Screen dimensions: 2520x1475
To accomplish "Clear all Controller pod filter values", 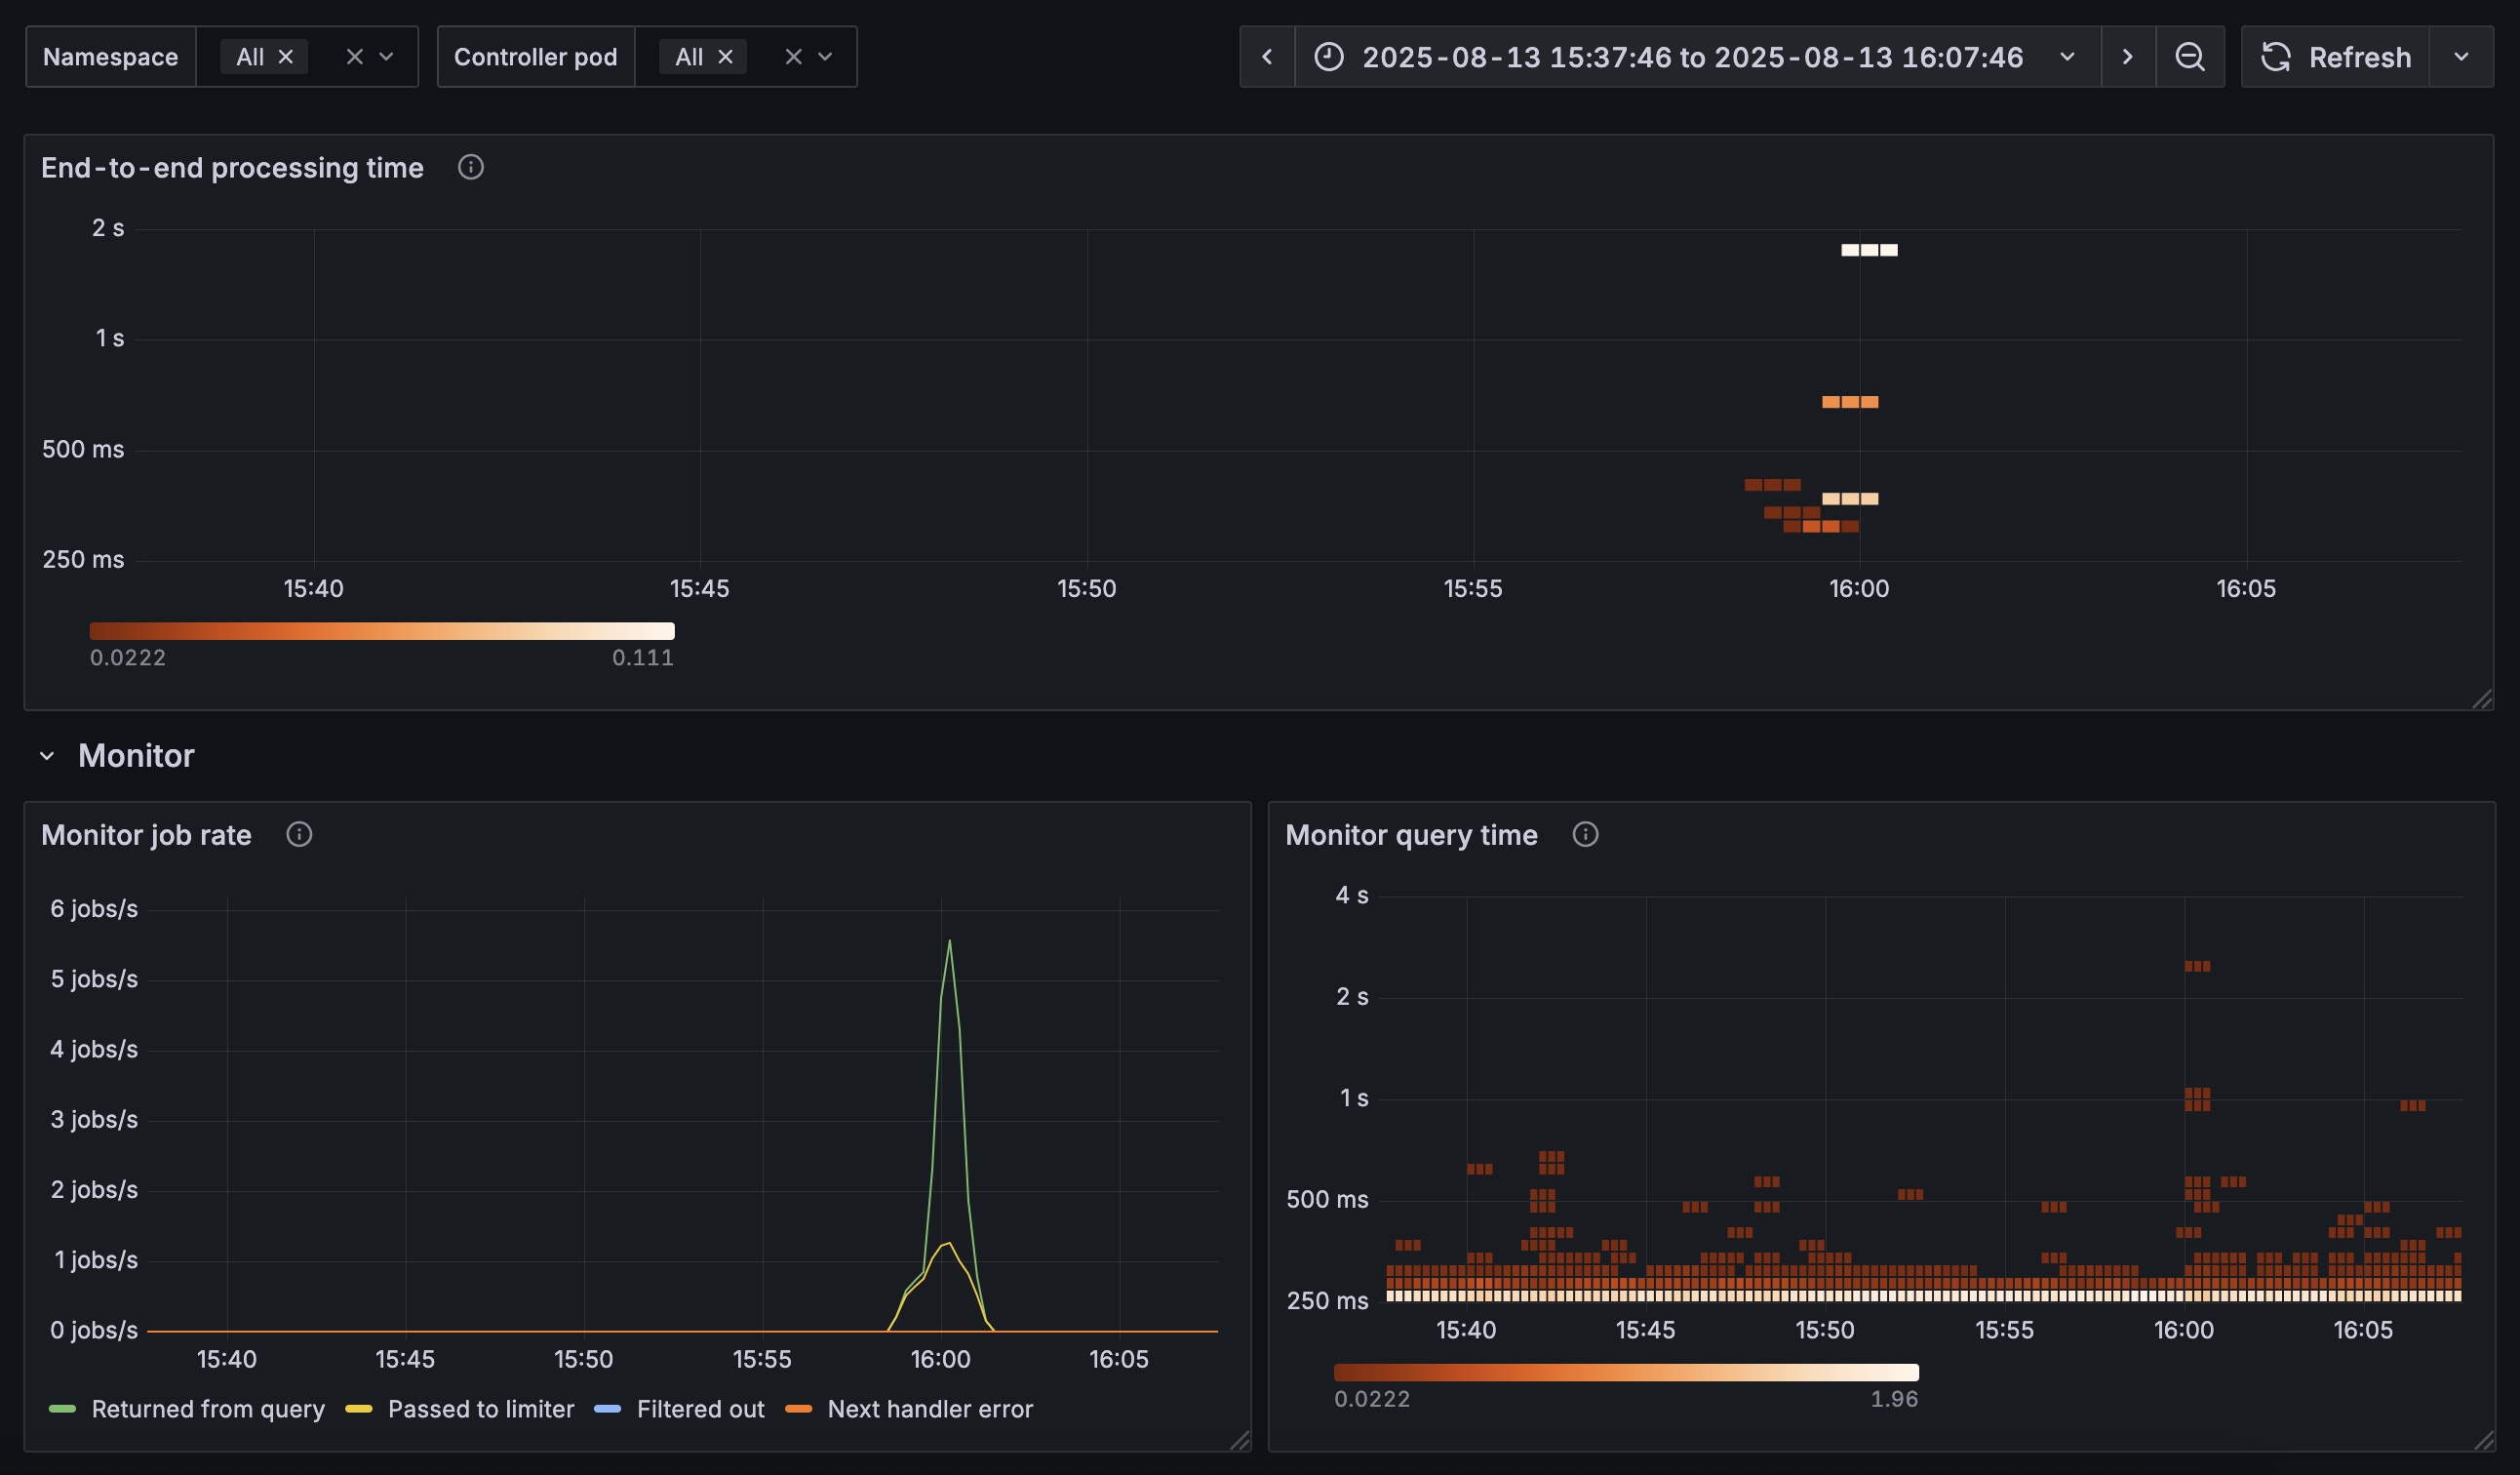I will click(x=793, y=57).
